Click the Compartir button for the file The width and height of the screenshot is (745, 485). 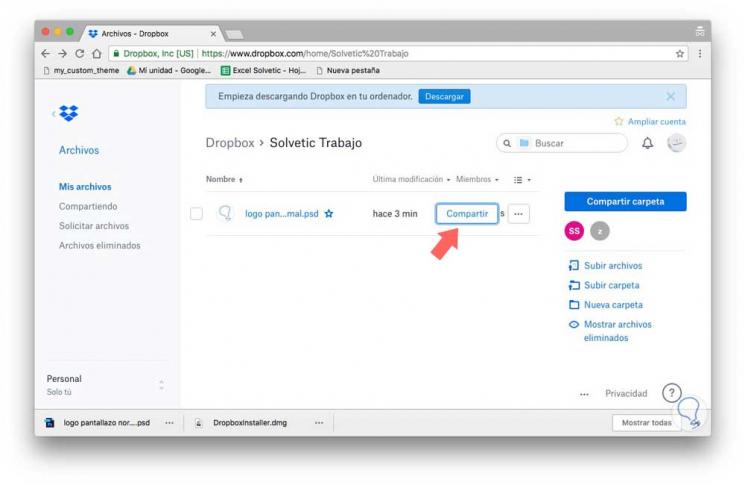coord(467,214)
